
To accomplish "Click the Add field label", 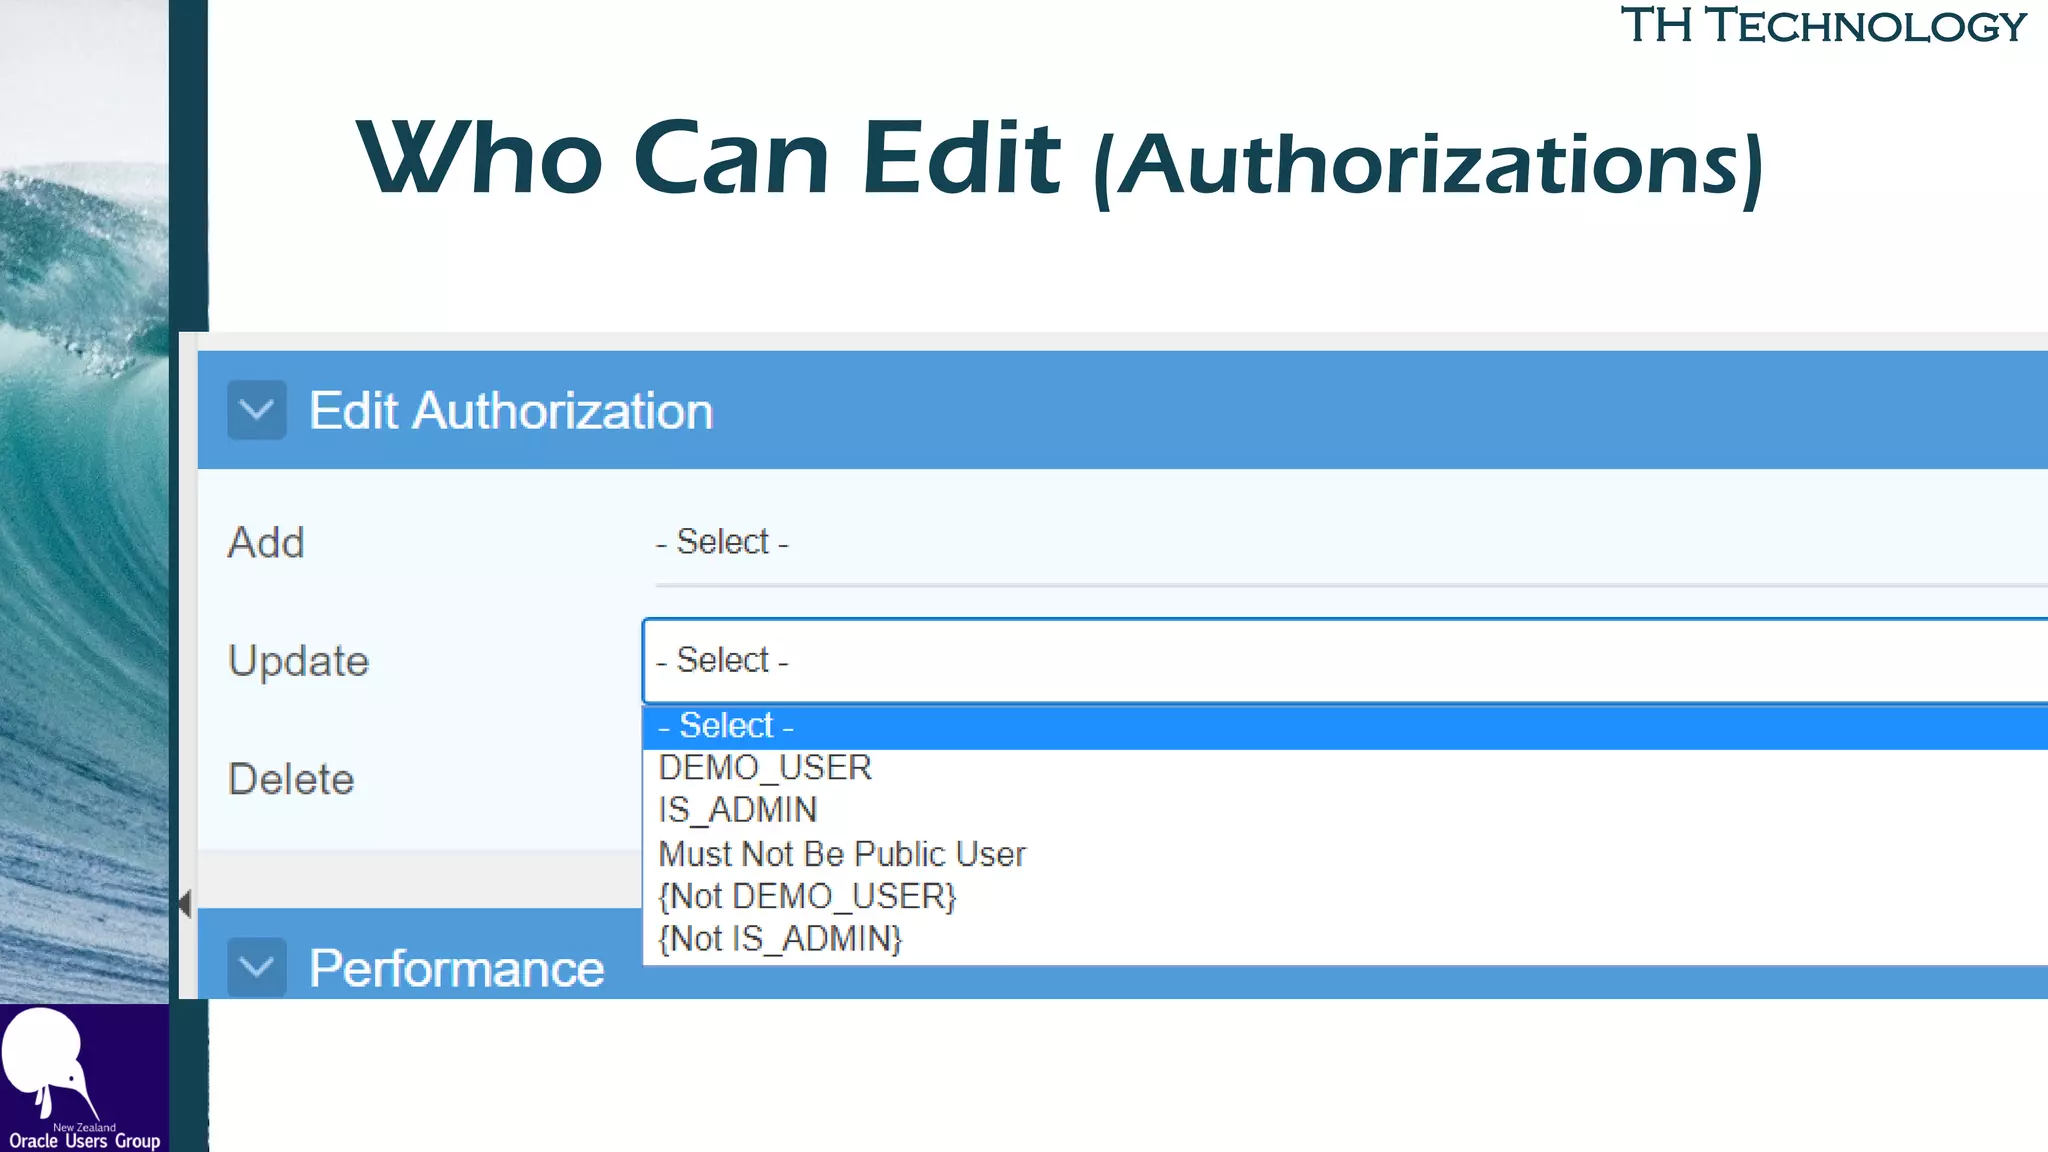I will click(x=266, y=543).
